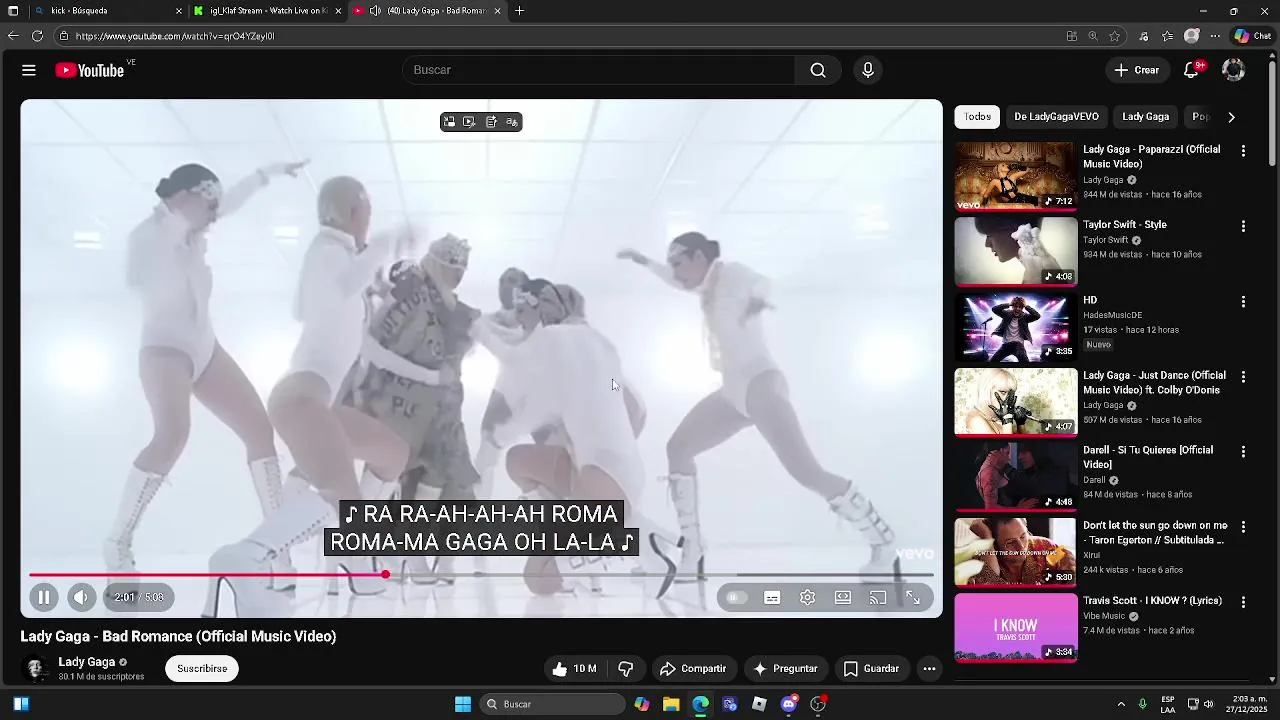
Task: Dislike the video
Action: 626,668
